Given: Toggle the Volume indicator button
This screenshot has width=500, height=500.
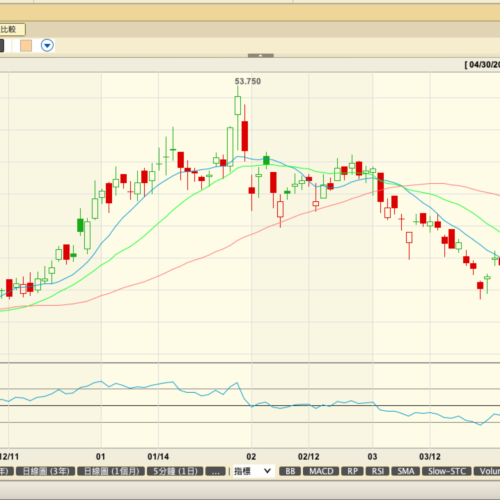Looking at the screenshot, I should click(487, 471).
